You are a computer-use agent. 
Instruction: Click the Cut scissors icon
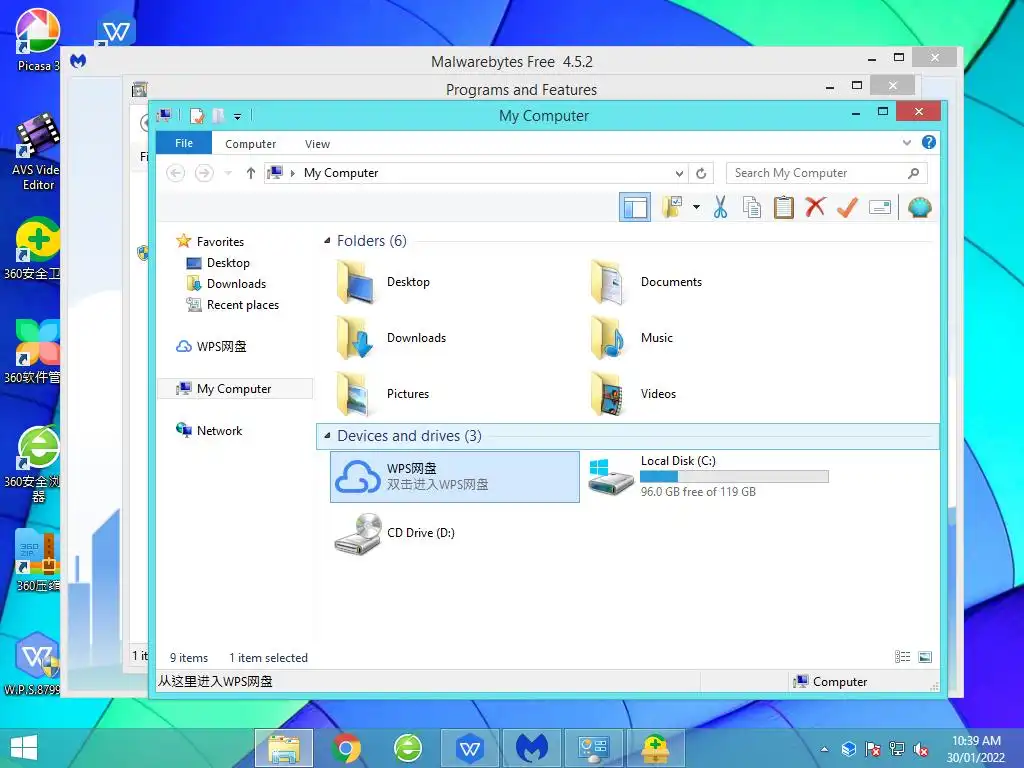720,207
